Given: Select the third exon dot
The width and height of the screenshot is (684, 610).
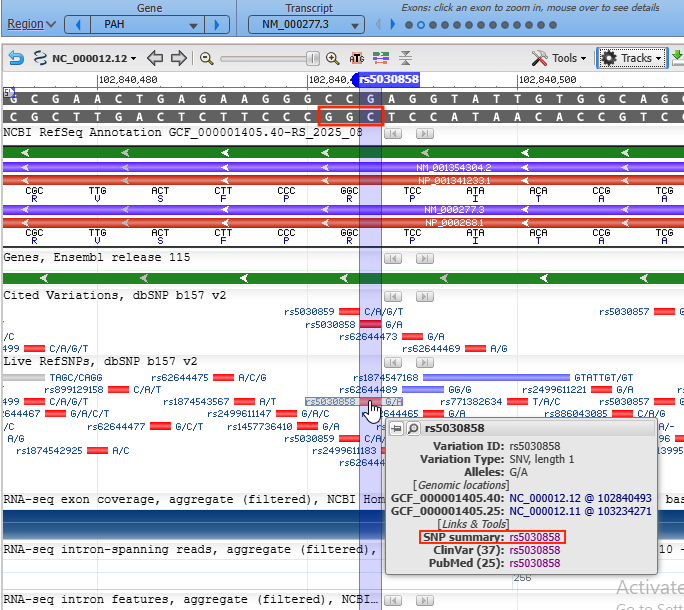Looking at the screenshot, I should click(x=433, y=25).
